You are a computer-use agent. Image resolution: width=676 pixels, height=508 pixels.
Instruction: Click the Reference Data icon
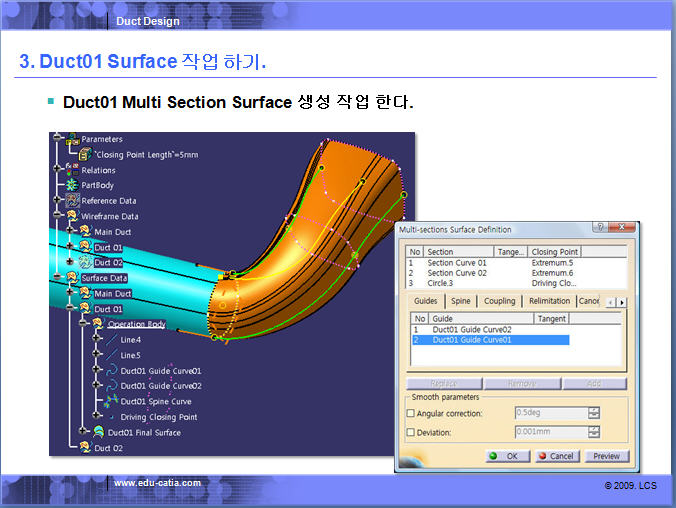click(72, 200)
